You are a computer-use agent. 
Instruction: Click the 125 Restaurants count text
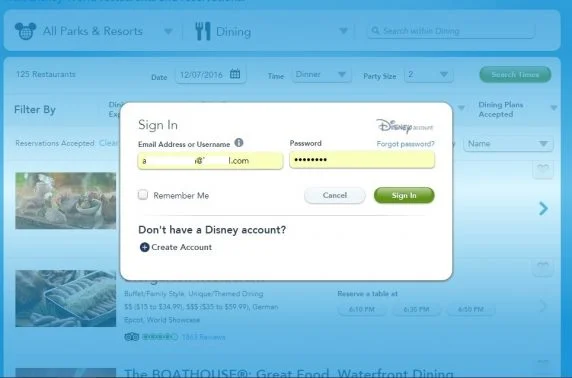(46, 74)
